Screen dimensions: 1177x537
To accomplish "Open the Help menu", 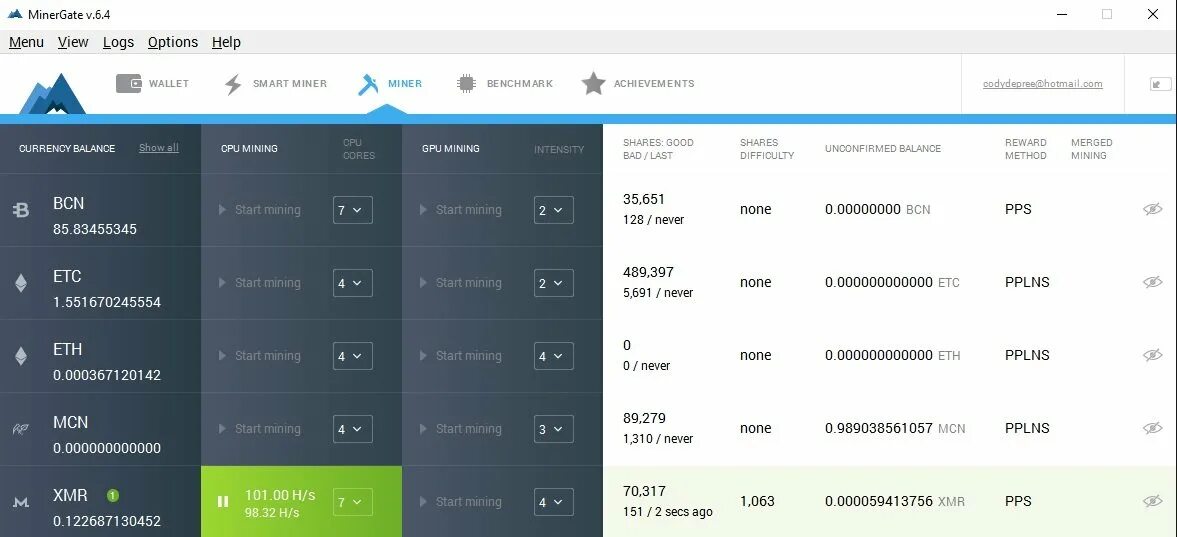I will click(x=226, y=42).
